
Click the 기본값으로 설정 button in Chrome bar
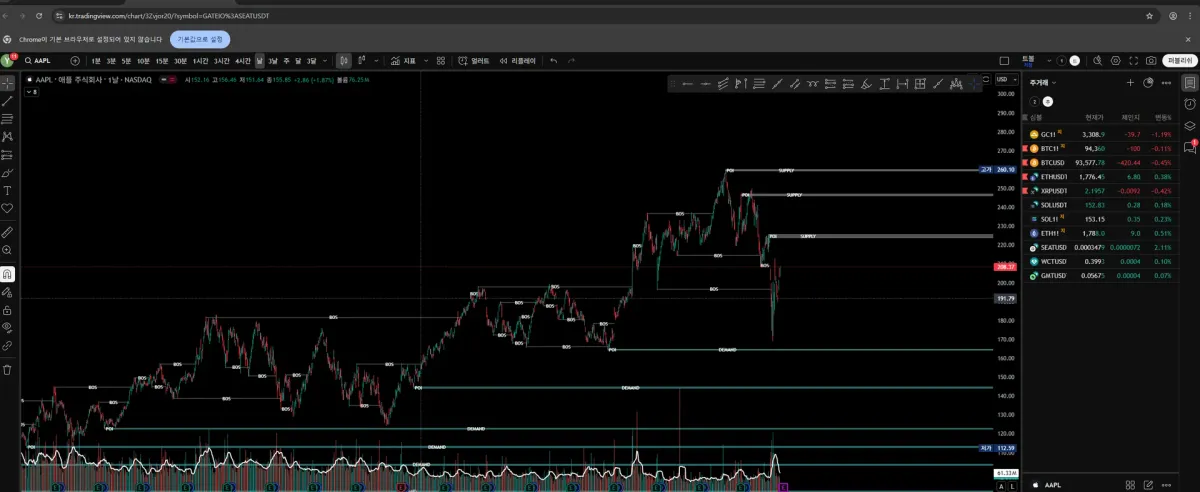(201, 39)
